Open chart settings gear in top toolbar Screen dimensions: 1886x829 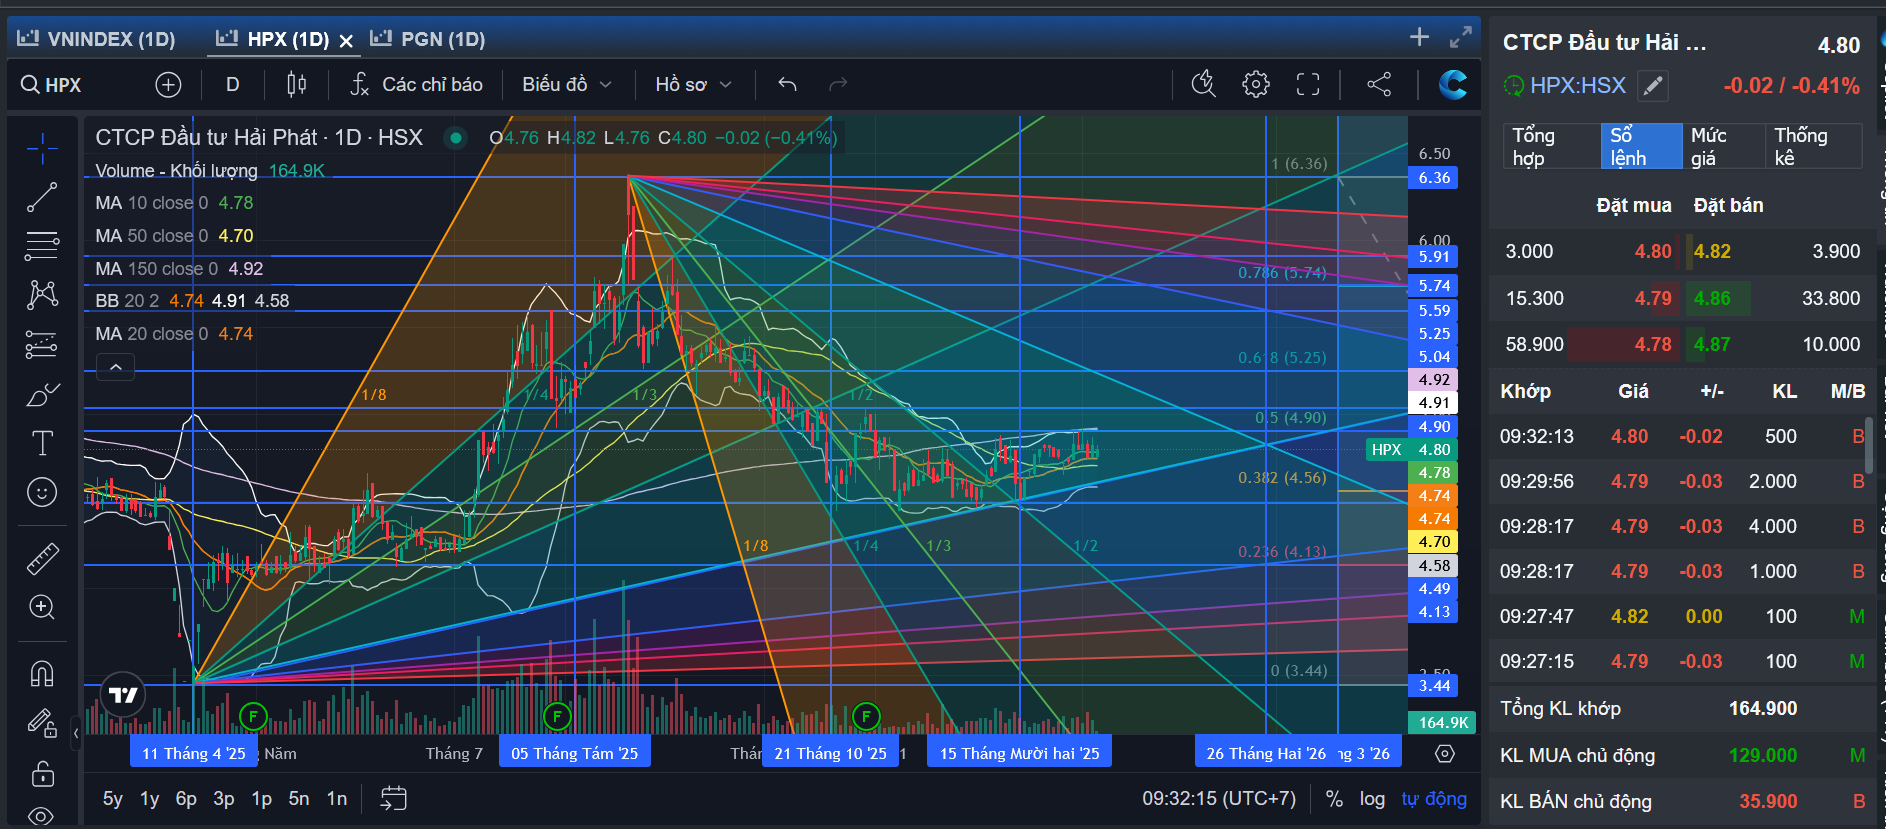pyautogui.click(x=1256, y=84)
